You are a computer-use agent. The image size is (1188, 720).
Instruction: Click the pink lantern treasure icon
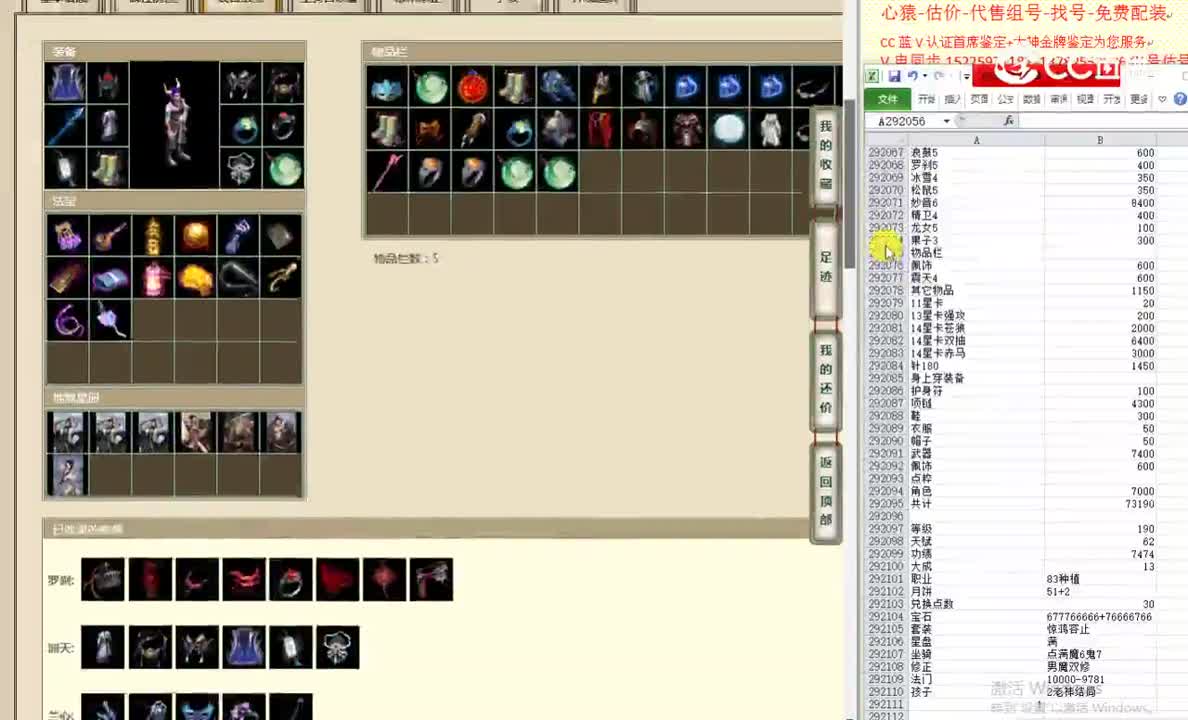click(x=152, y=278)
